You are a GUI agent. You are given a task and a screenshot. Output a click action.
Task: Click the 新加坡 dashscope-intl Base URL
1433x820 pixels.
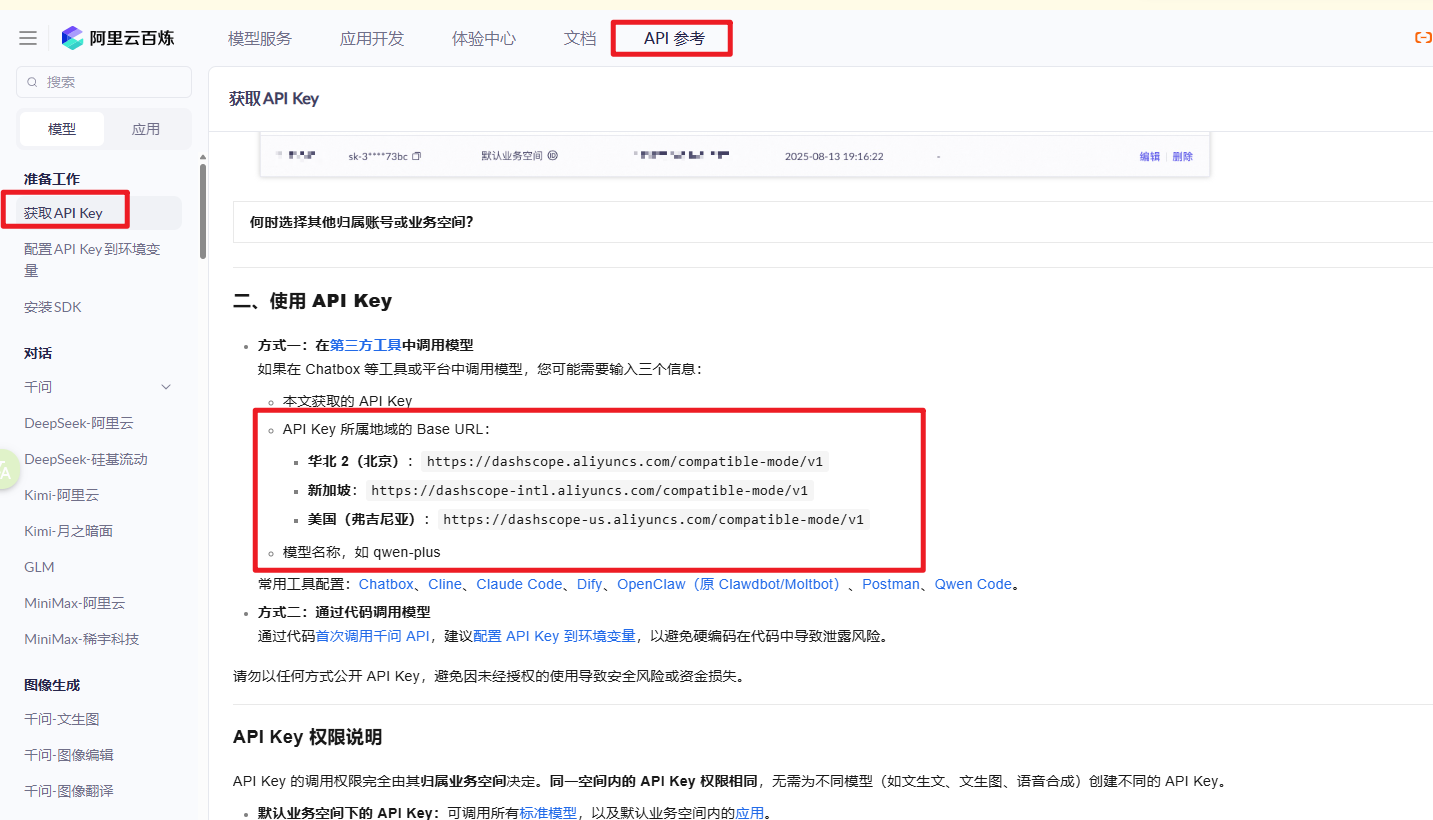(590, 491)
